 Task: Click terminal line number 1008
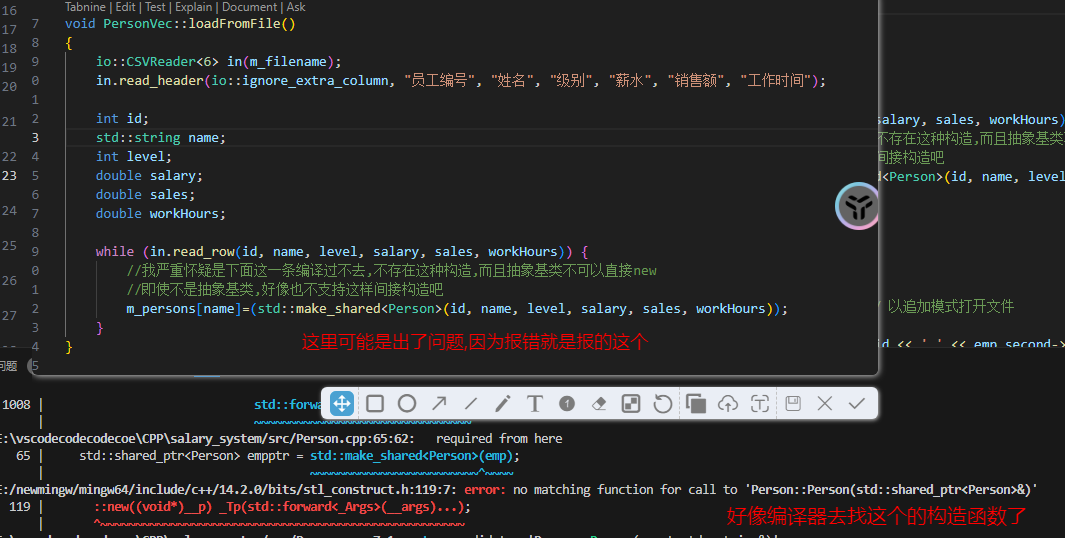16,405
